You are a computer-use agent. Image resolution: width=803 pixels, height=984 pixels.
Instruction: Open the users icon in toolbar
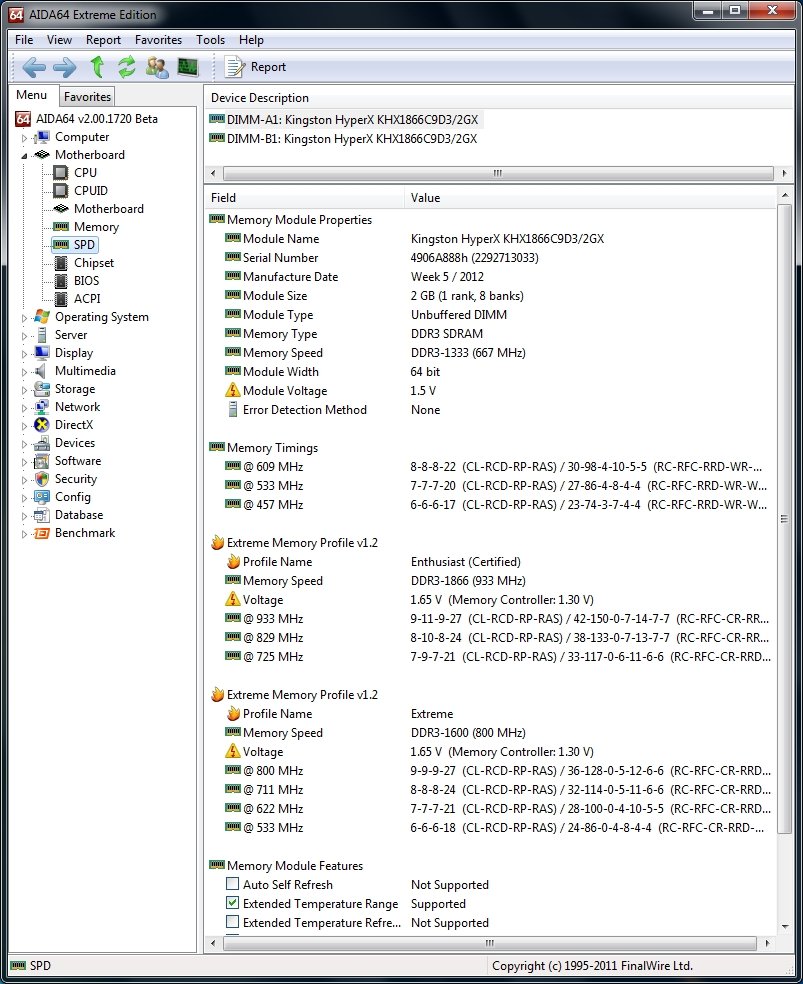(157, 67)
